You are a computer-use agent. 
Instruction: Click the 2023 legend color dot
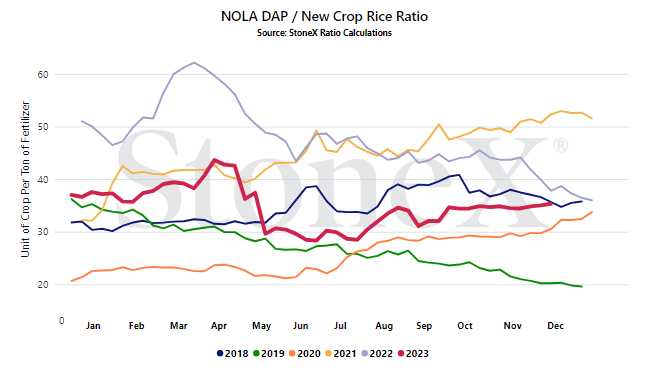coord(401,353)
